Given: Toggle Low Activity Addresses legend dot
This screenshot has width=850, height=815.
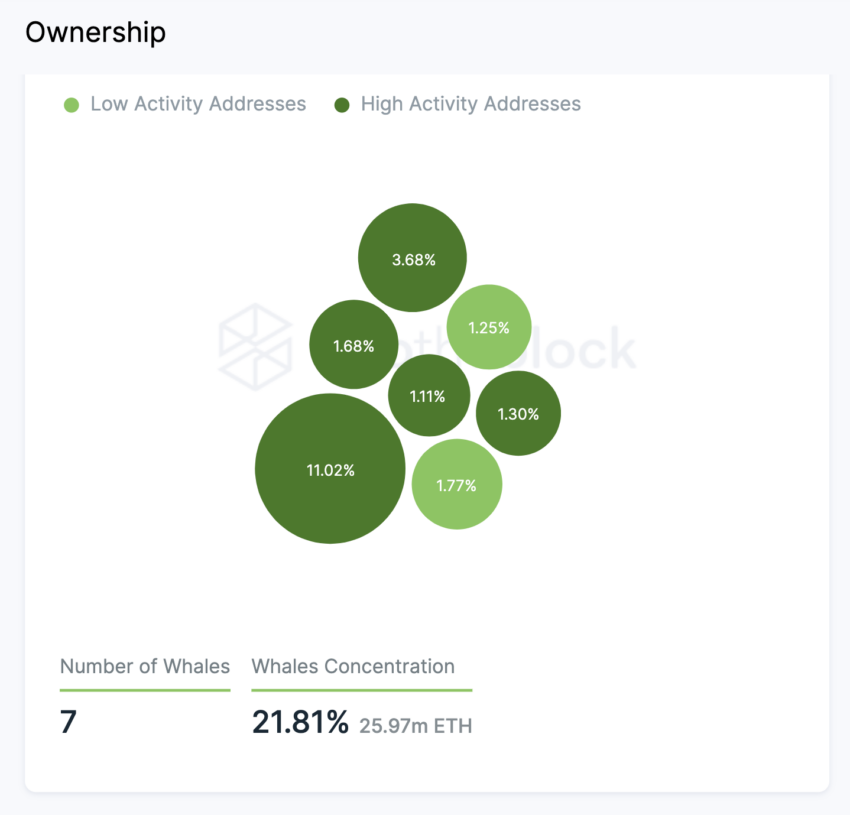Looking at the screenshot, I should [72, 105].
